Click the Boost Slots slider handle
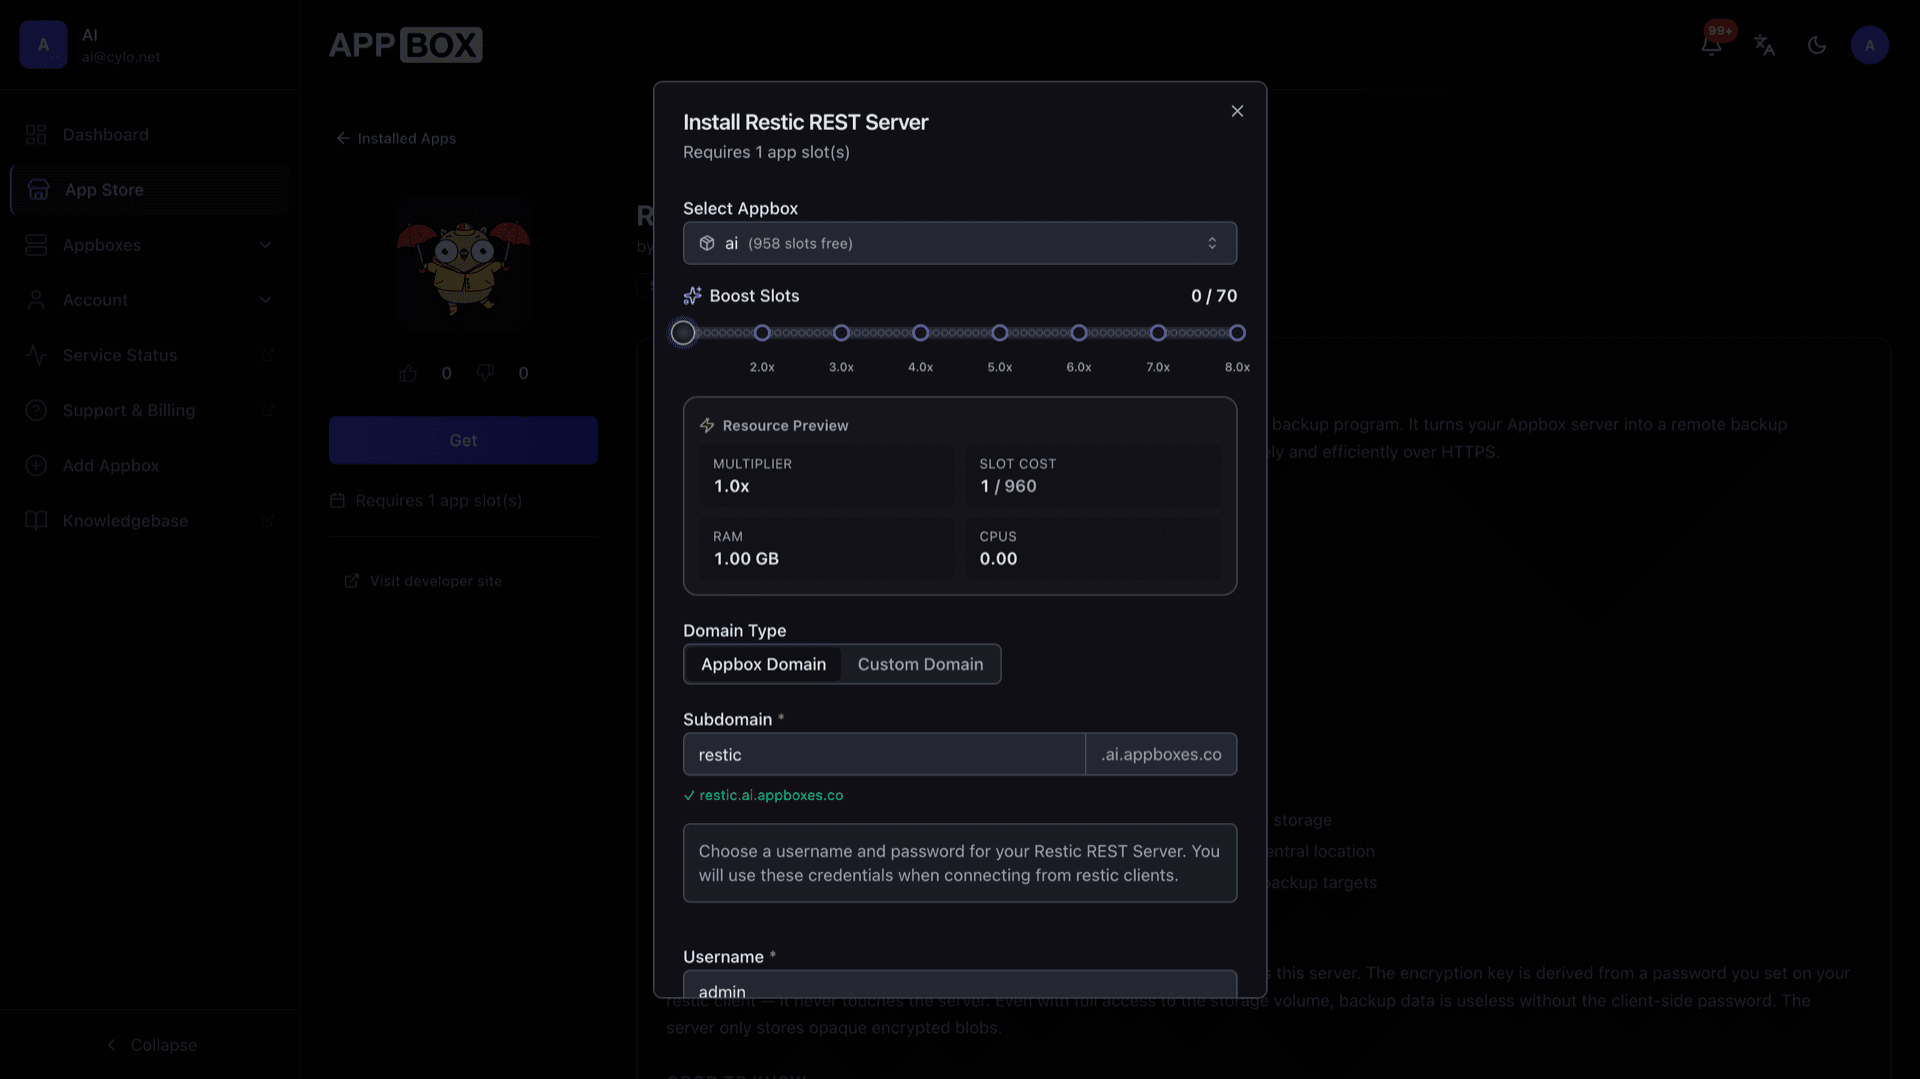1920x1079 pixels. (x=683, y=333)
